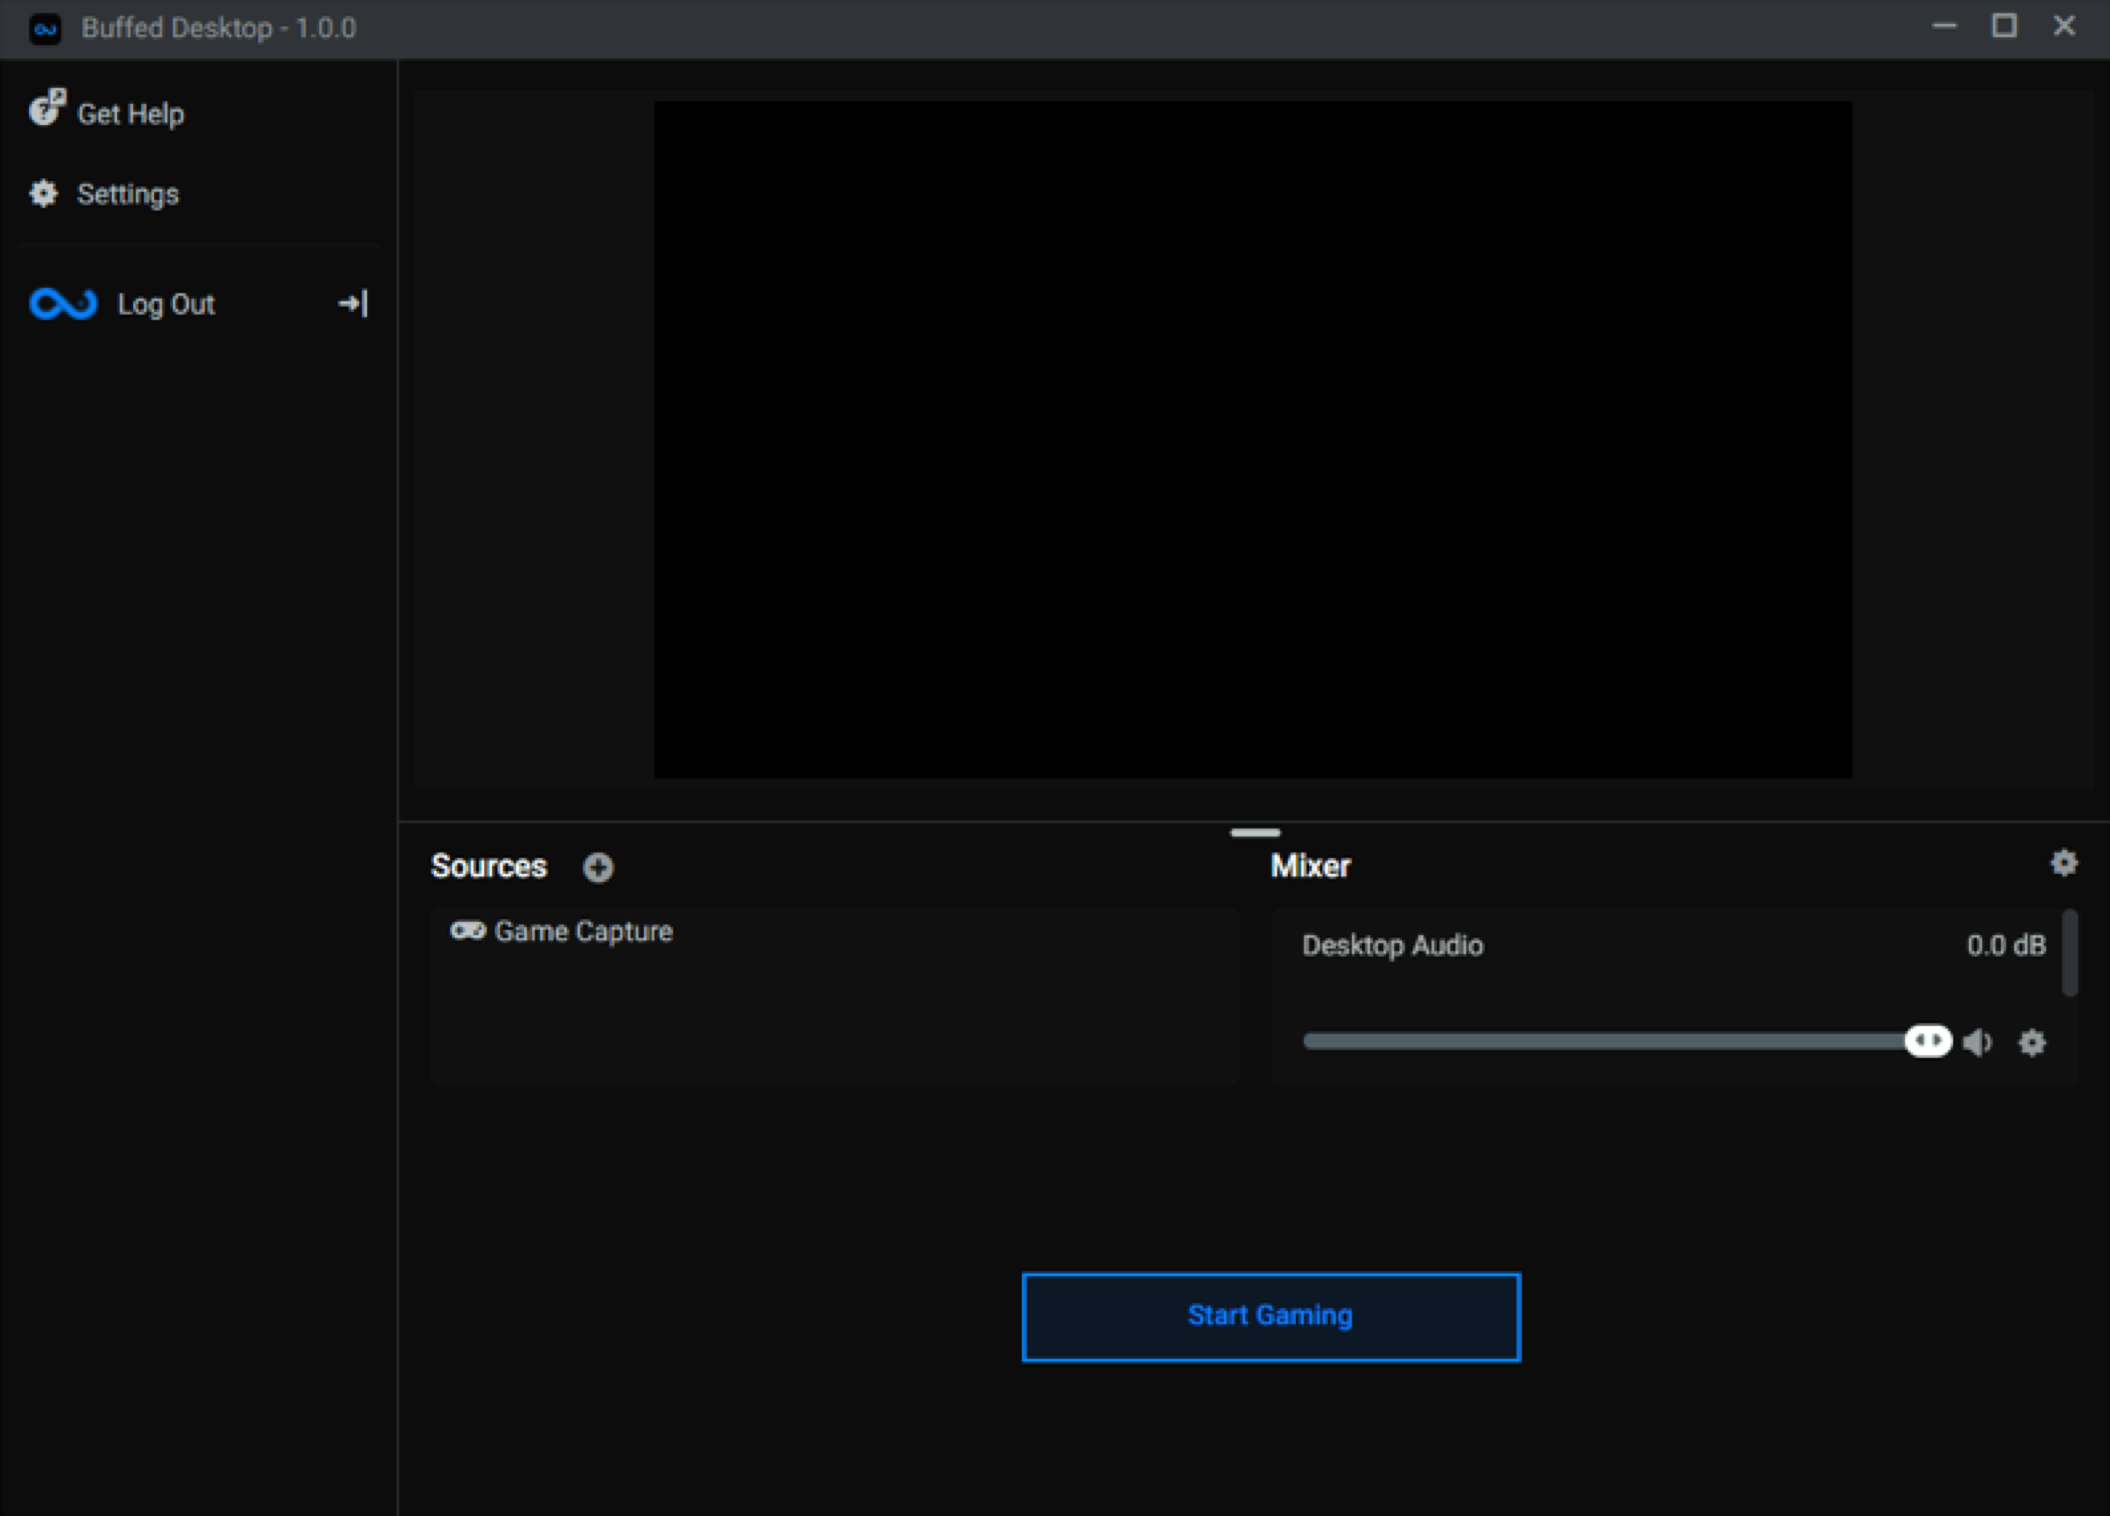This screenshot has height=1516, width=2110.
Task: Minimize the Buffed Desktop window
Action: point(1944,26)
